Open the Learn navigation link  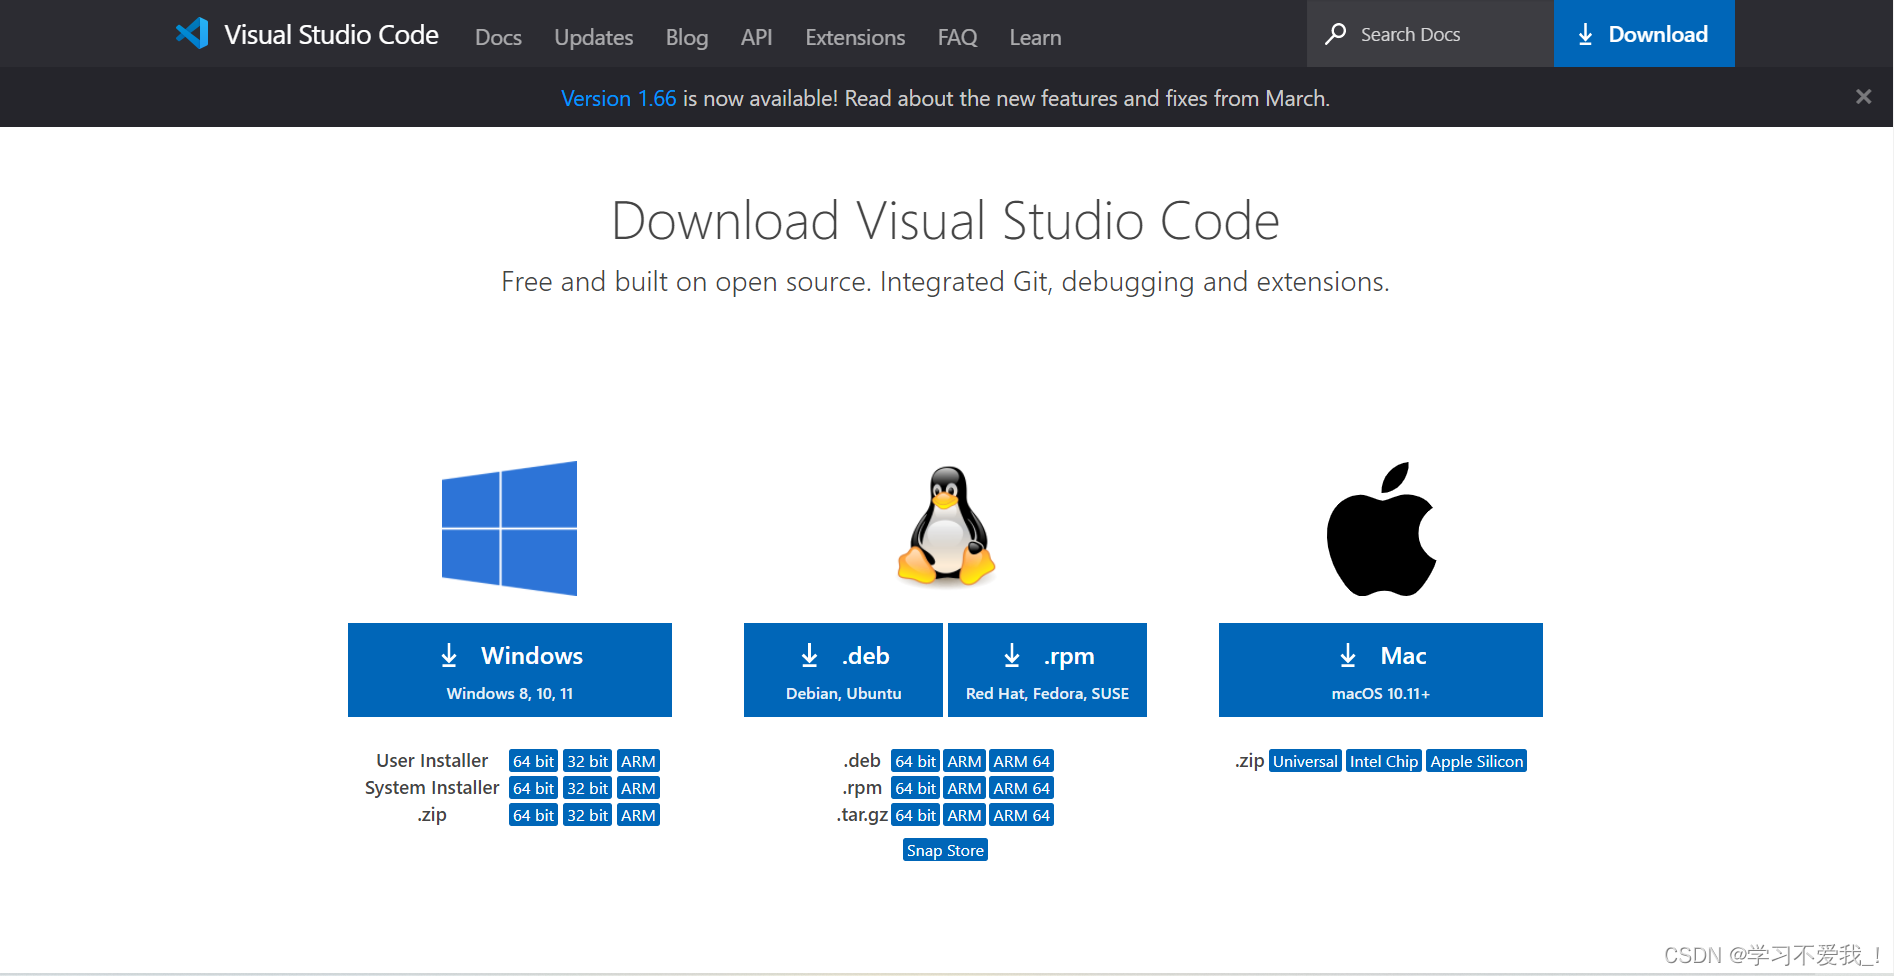(1035, 37)
